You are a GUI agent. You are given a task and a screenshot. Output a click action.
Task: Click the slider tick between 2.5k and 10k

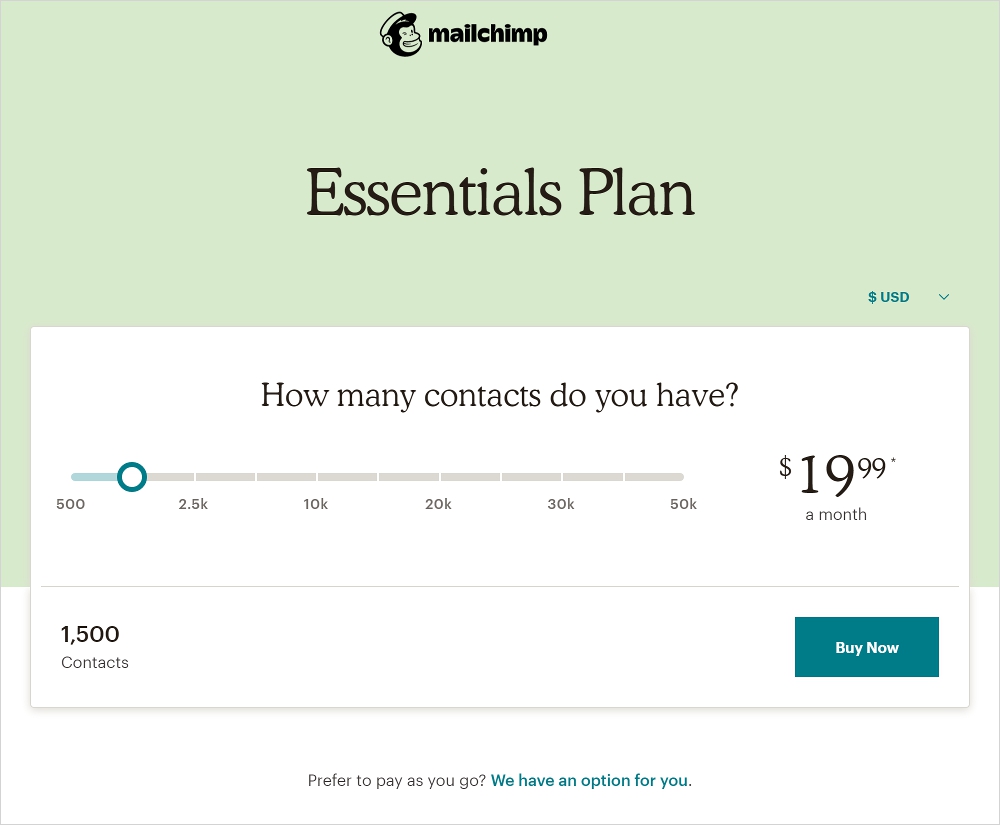(x=256, y=477)
